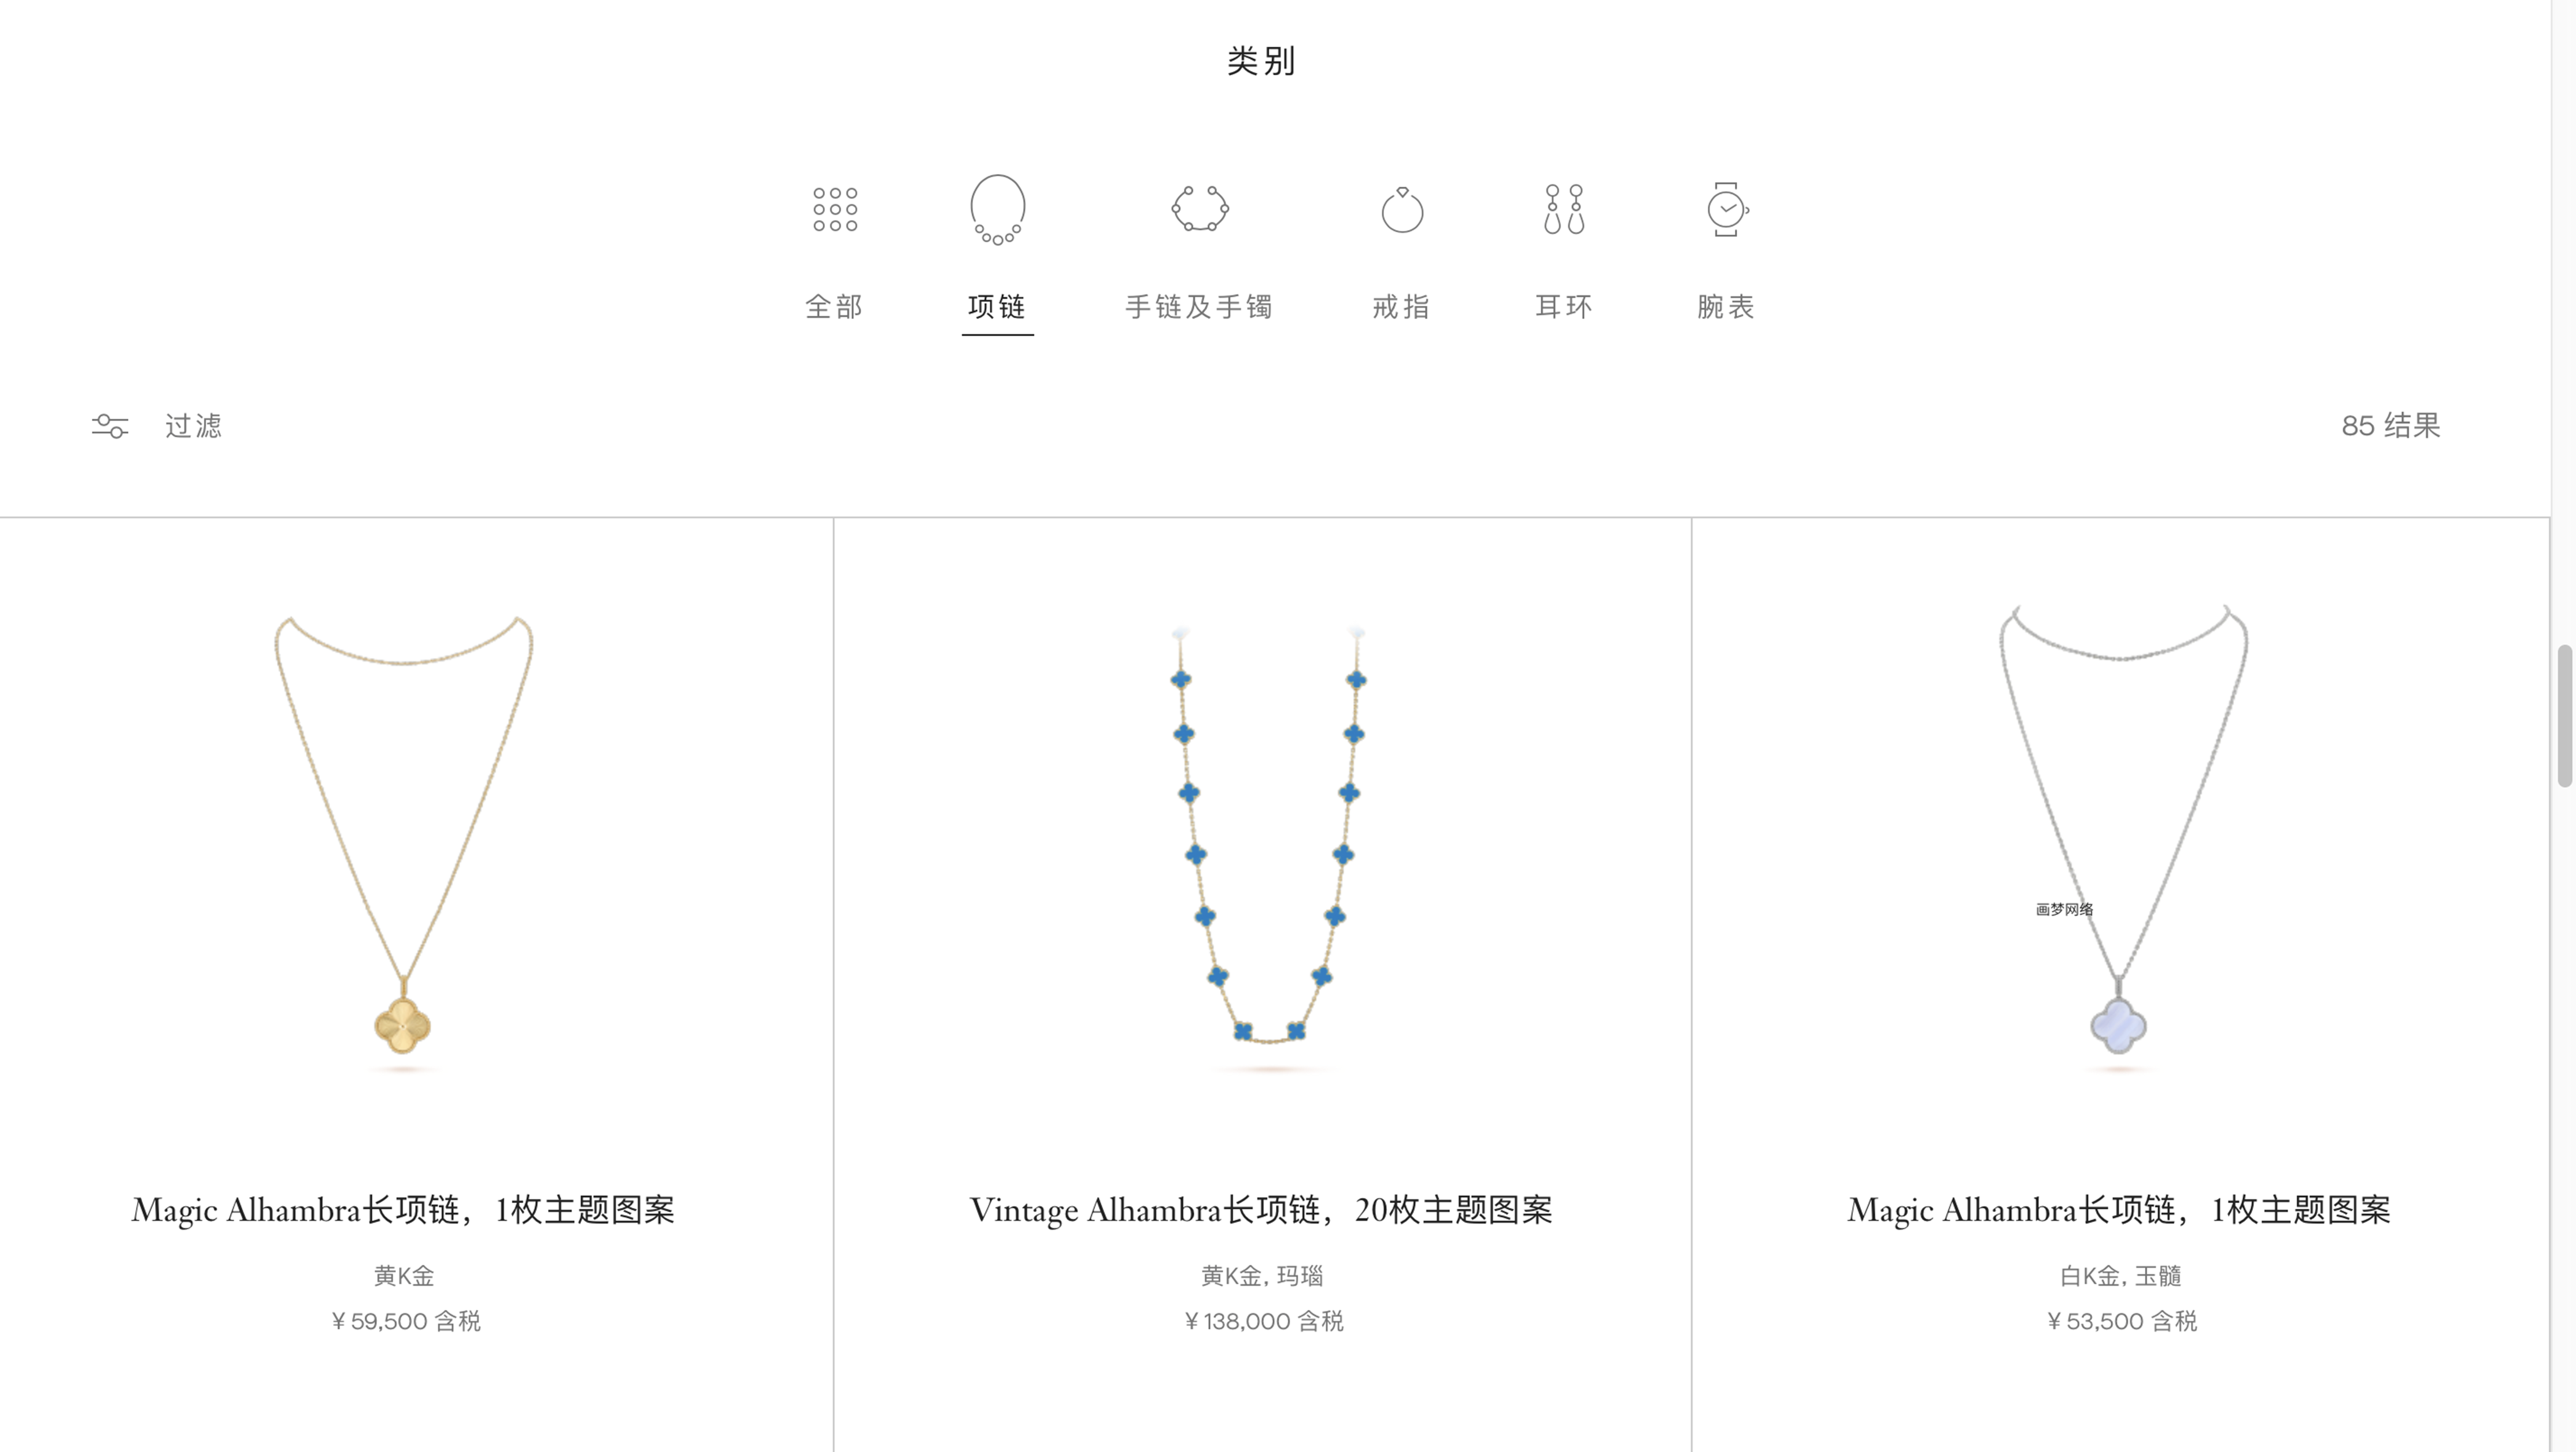Click the all-categories grid icon
2576x1452 pixels.
click(x=835, y=209)
